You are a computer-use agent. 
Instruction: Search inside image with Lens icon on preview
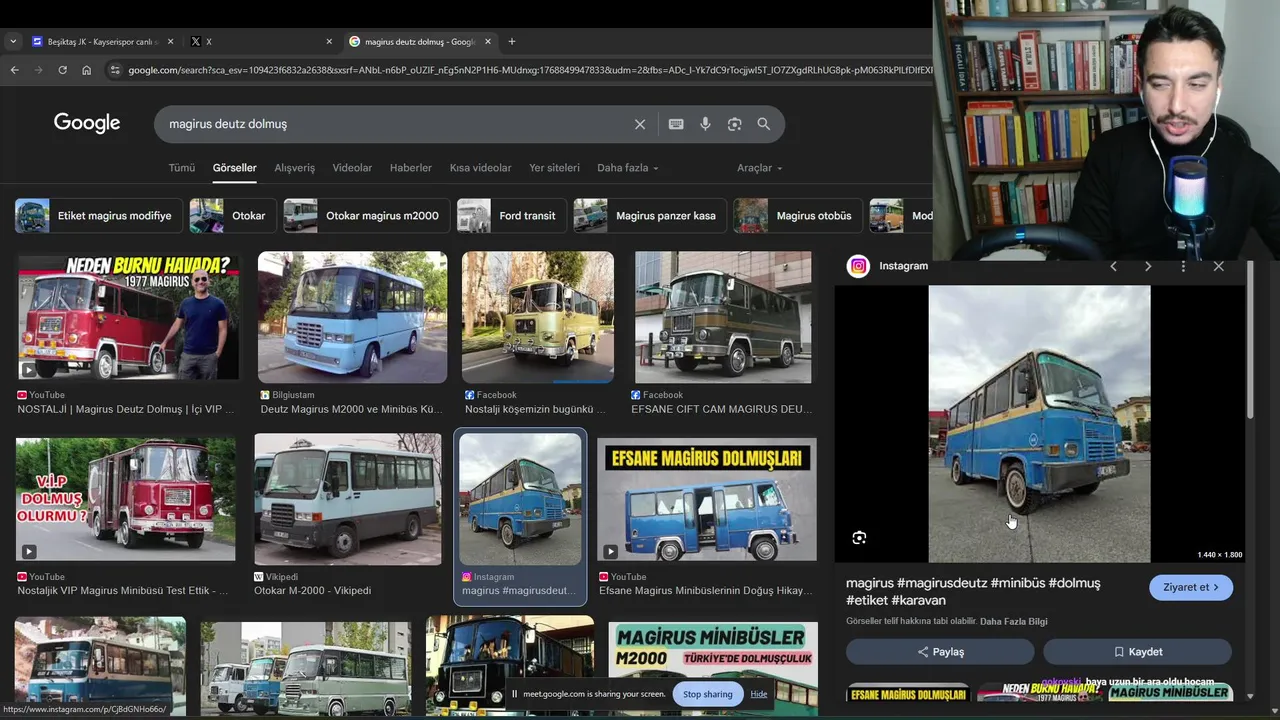pos(859,538)
